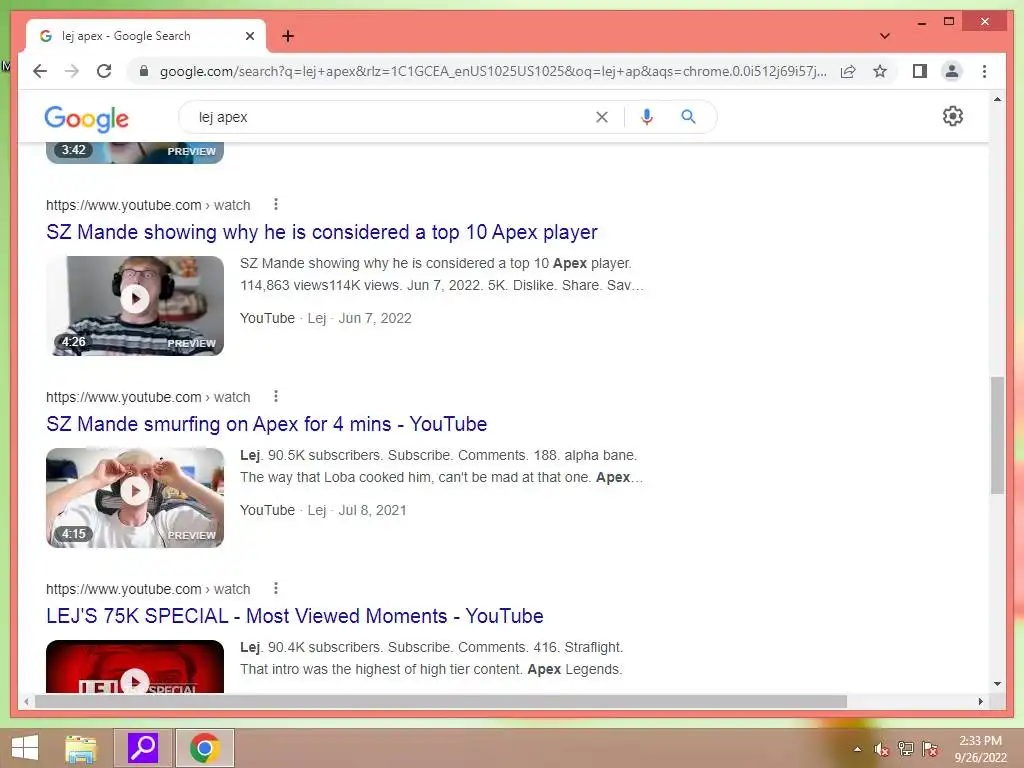This screenshot has height=768, width=1024.
Task: Click the scroll left arrow at the bottom
Action: click(26, 701)
